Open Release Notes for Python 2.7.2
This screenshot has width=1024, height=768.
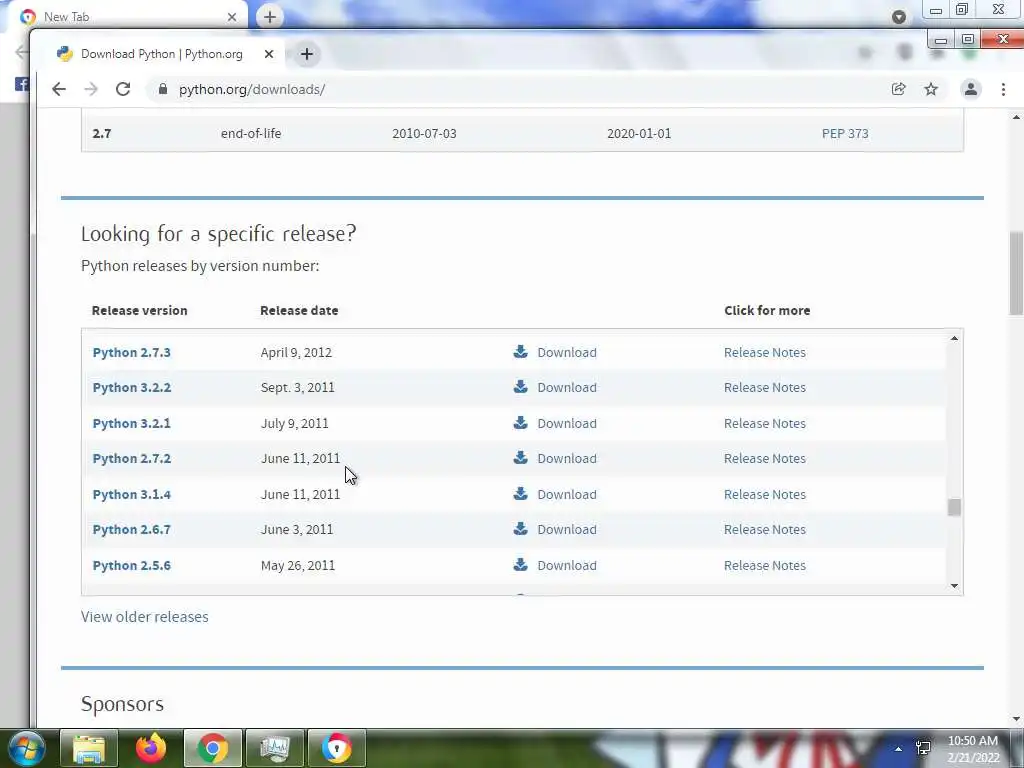click(765, 459)
